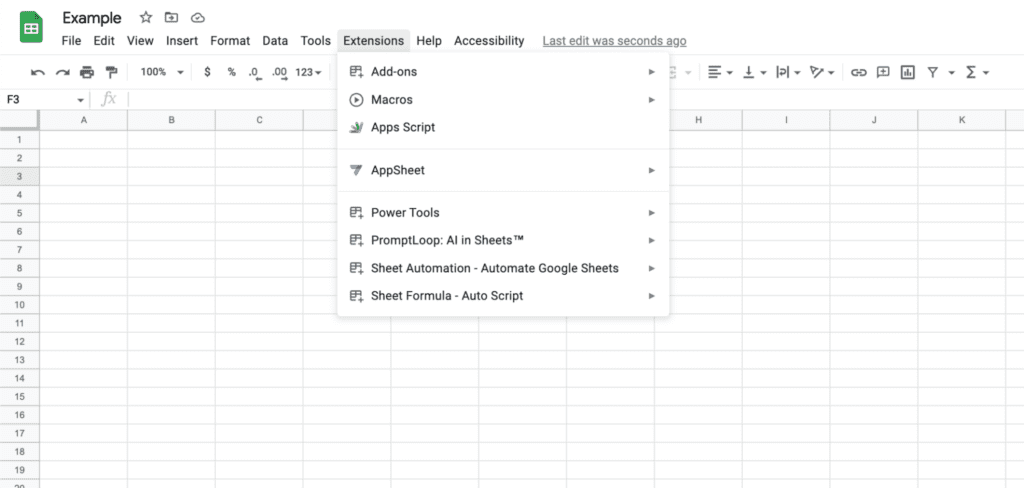Click the Text wrapping icon

(x=782, y=73)
